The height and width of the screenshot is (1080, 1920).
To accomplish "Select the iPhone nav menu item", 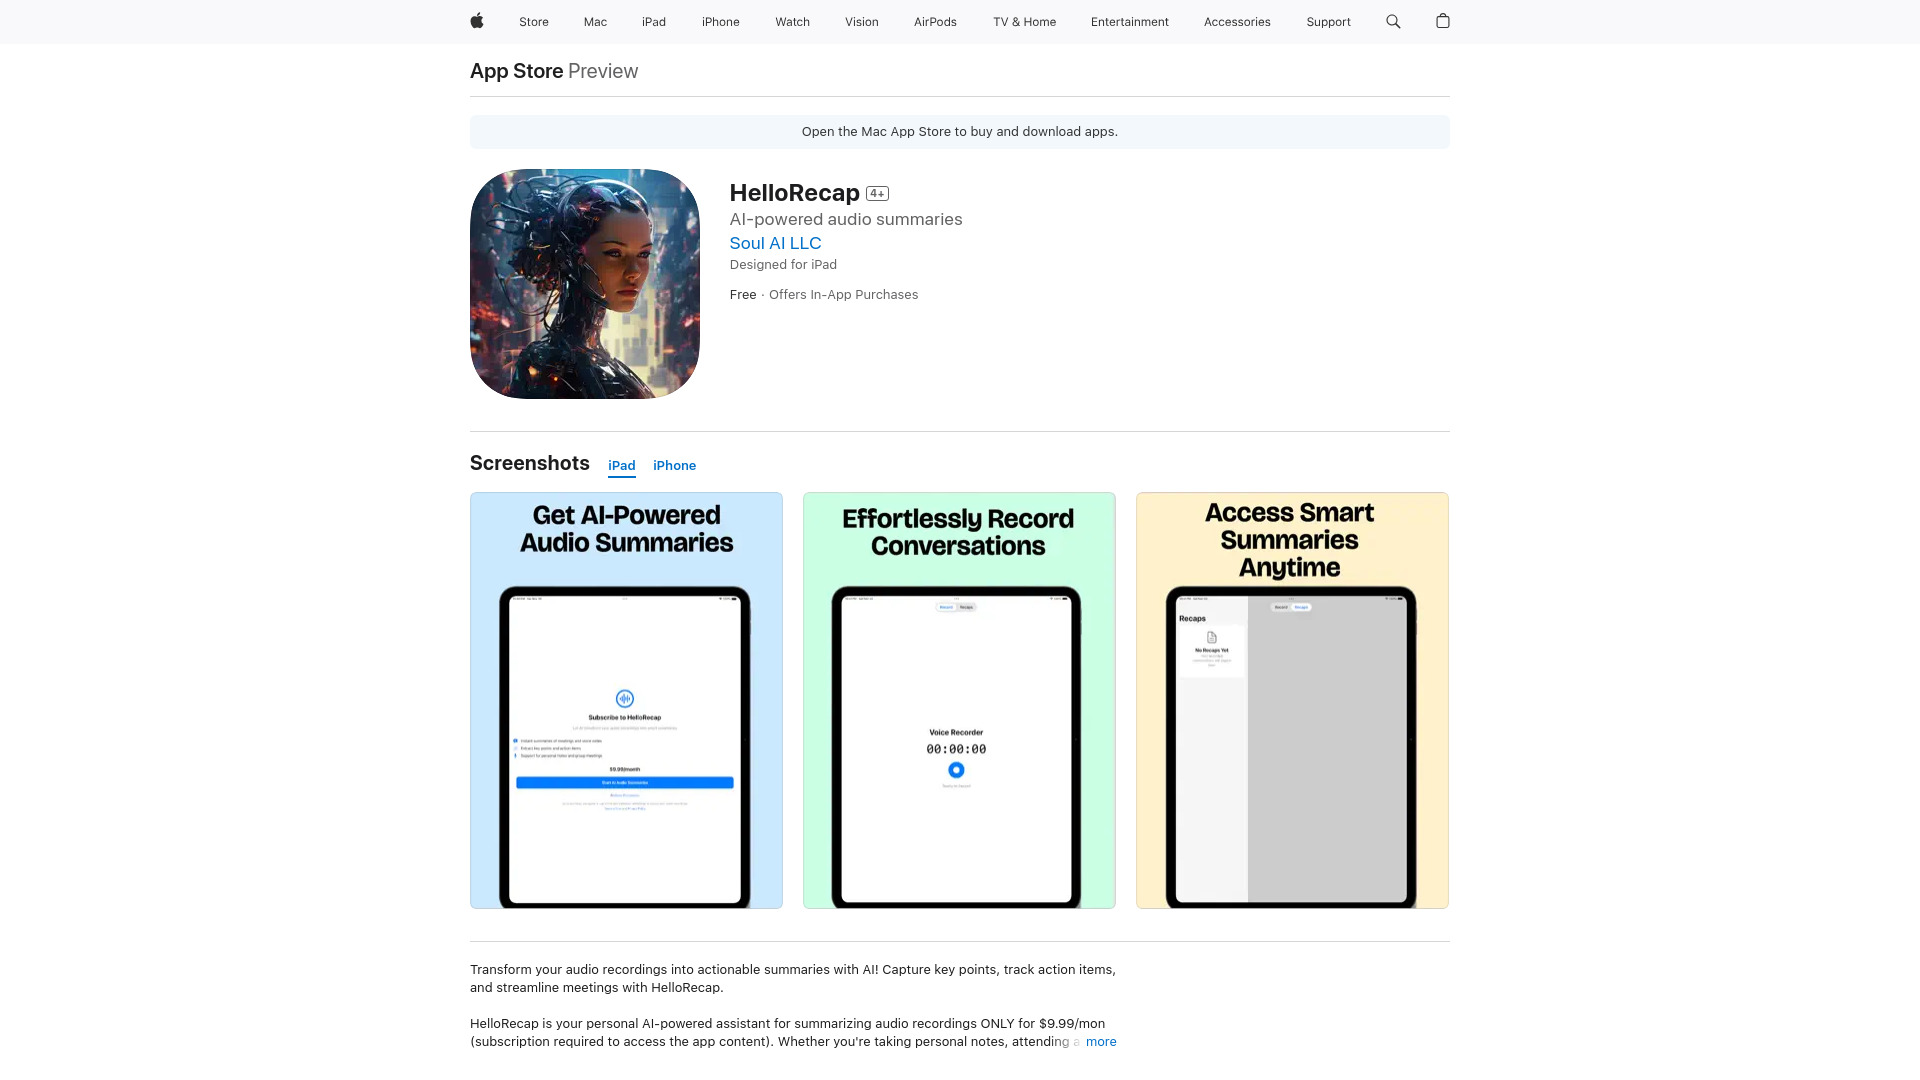I will pos(720,21).
